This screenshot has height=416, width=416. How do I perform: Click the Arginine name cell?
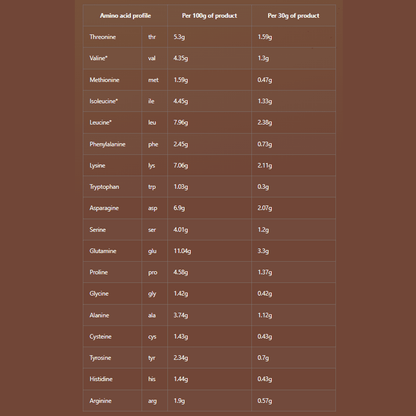[112, 401]
